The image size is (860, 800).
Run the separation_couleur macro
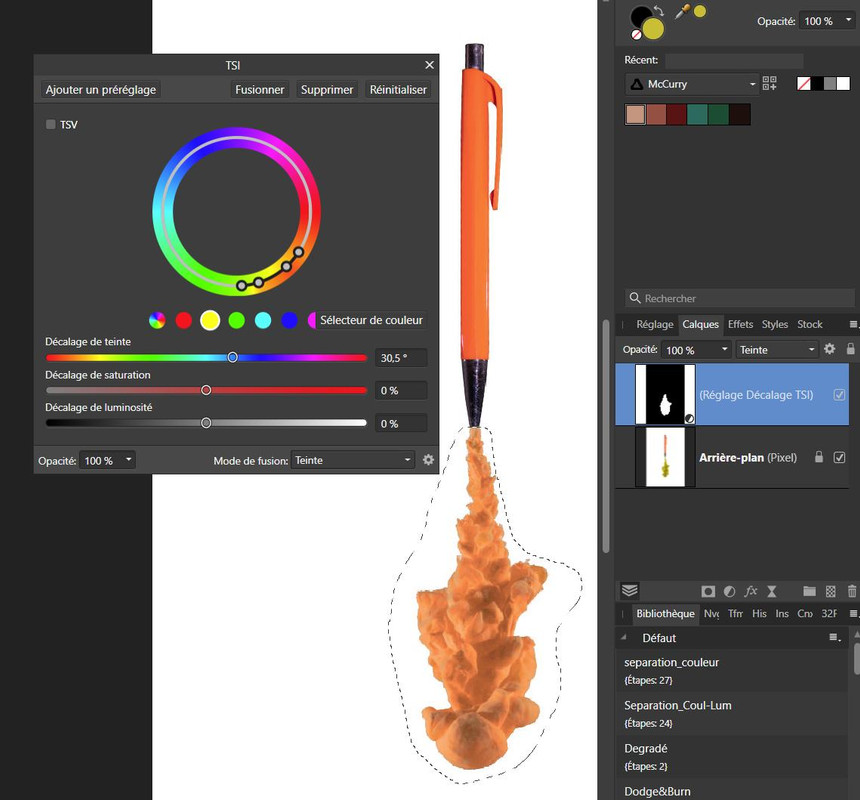click(732, 670)
